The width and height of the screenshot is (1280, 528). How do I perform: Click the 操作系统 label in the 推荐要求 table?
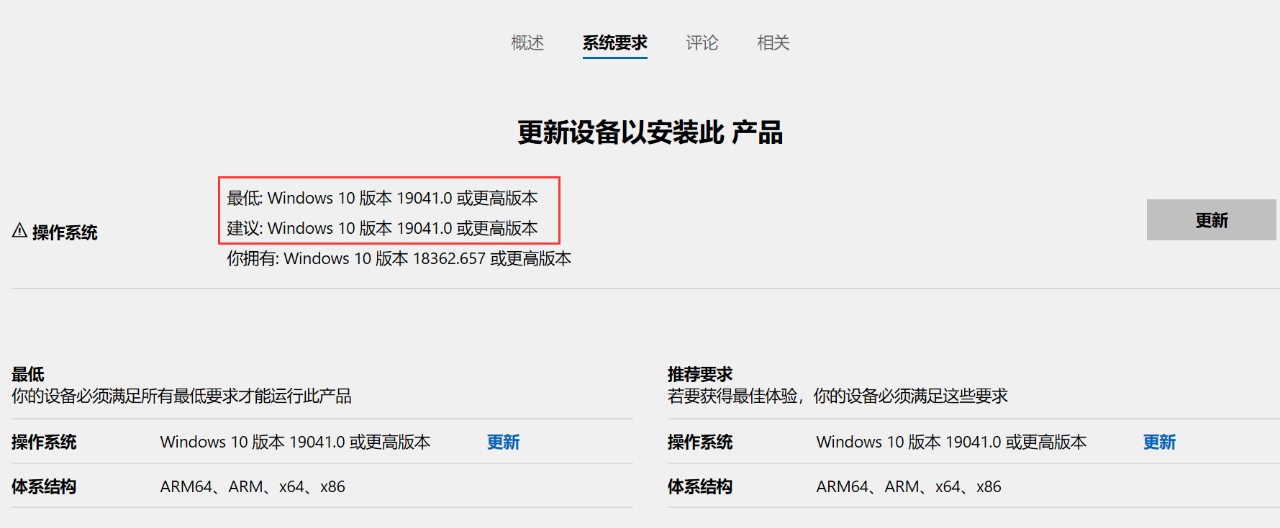coord(700,442)
